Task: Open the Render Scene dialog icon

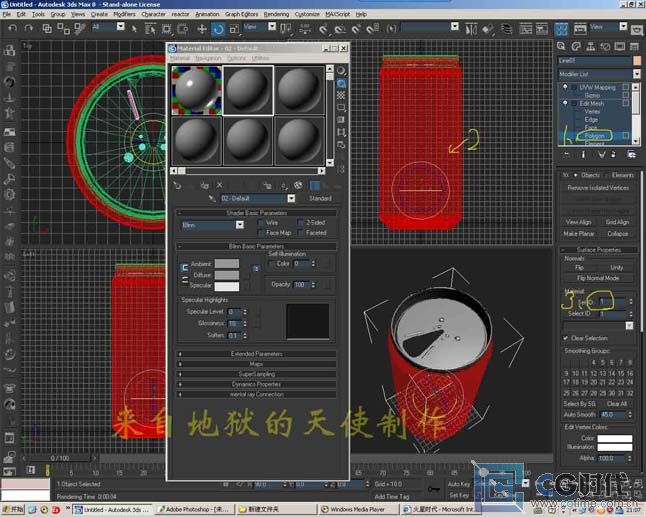Action: [x=580, y=29]
